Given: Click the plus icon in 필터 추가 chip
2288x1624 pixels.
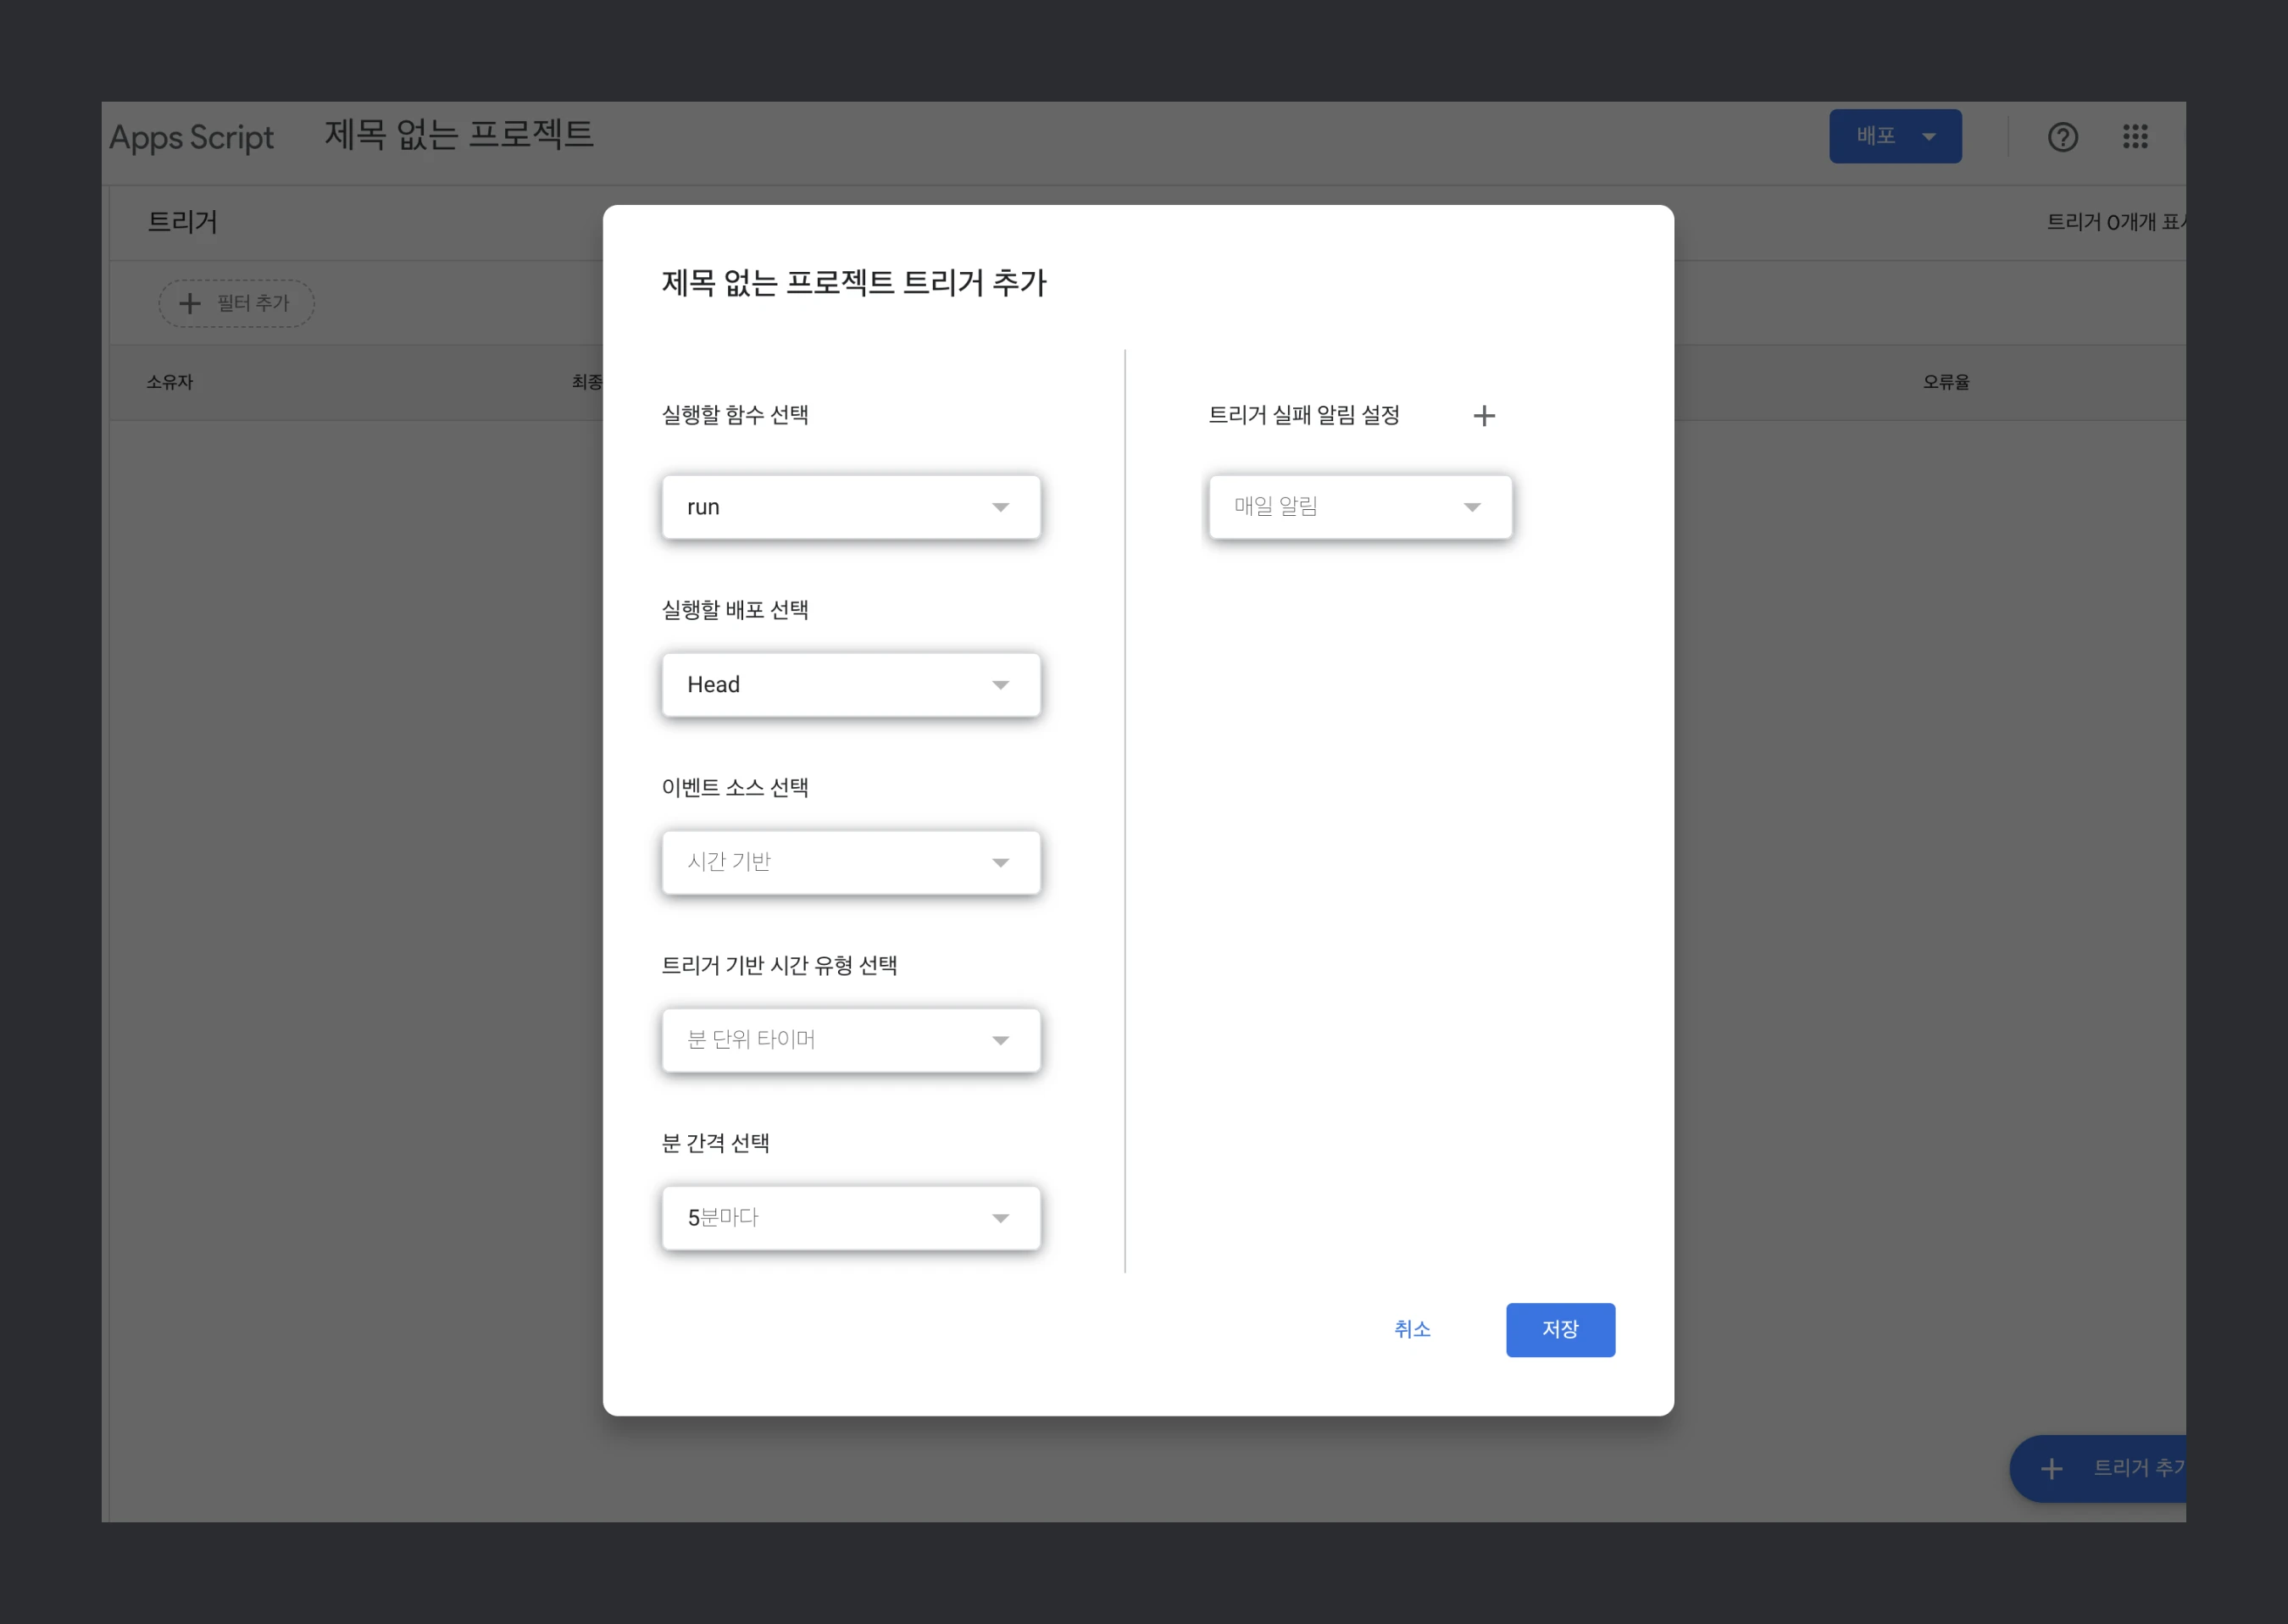Looking at the screenshot, I should pyautogui.click(x=190, y=303).
